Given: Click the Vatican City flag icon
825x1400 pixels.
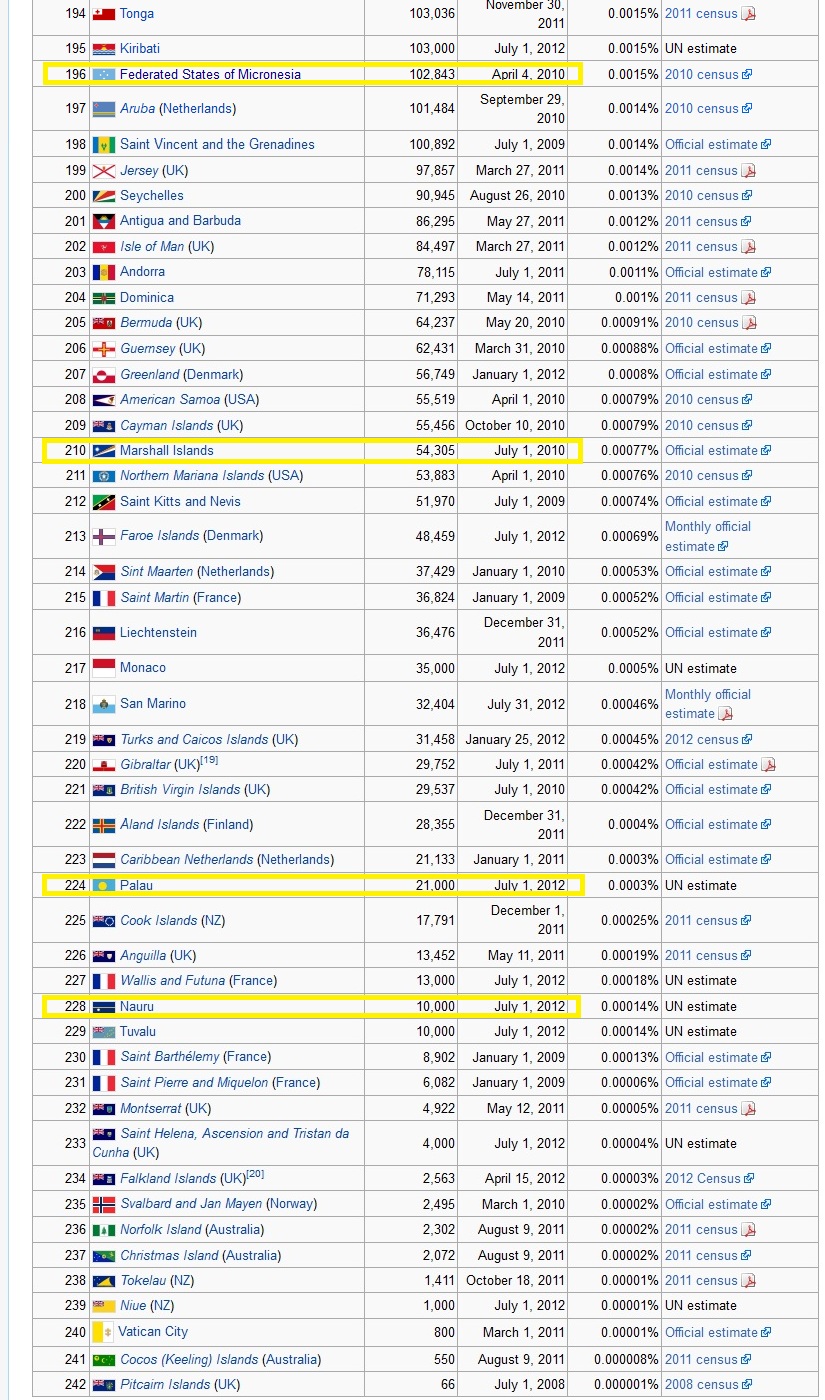Looking at the screenshot, I should (x=102, y=1332).
